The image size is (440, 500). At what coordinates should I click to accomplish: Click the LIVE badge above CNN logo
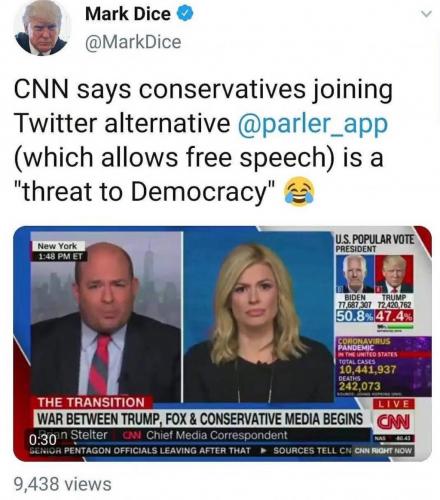(393, 404)
